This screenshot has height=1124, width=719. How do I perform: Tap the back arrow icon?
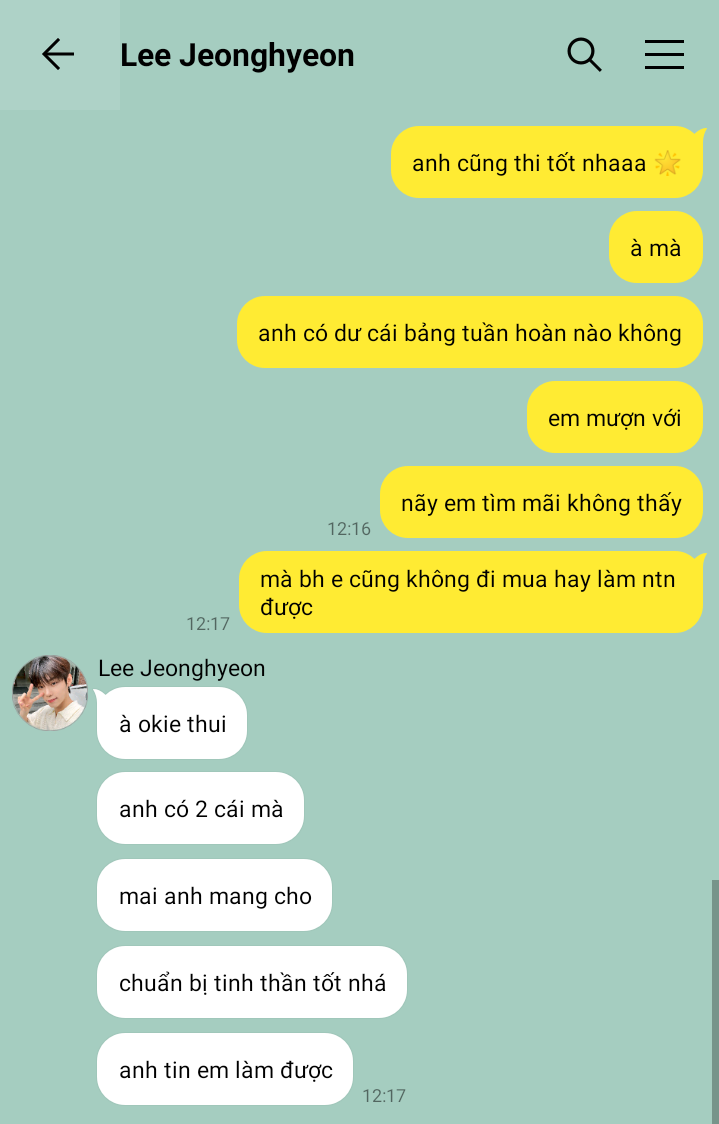58,54
